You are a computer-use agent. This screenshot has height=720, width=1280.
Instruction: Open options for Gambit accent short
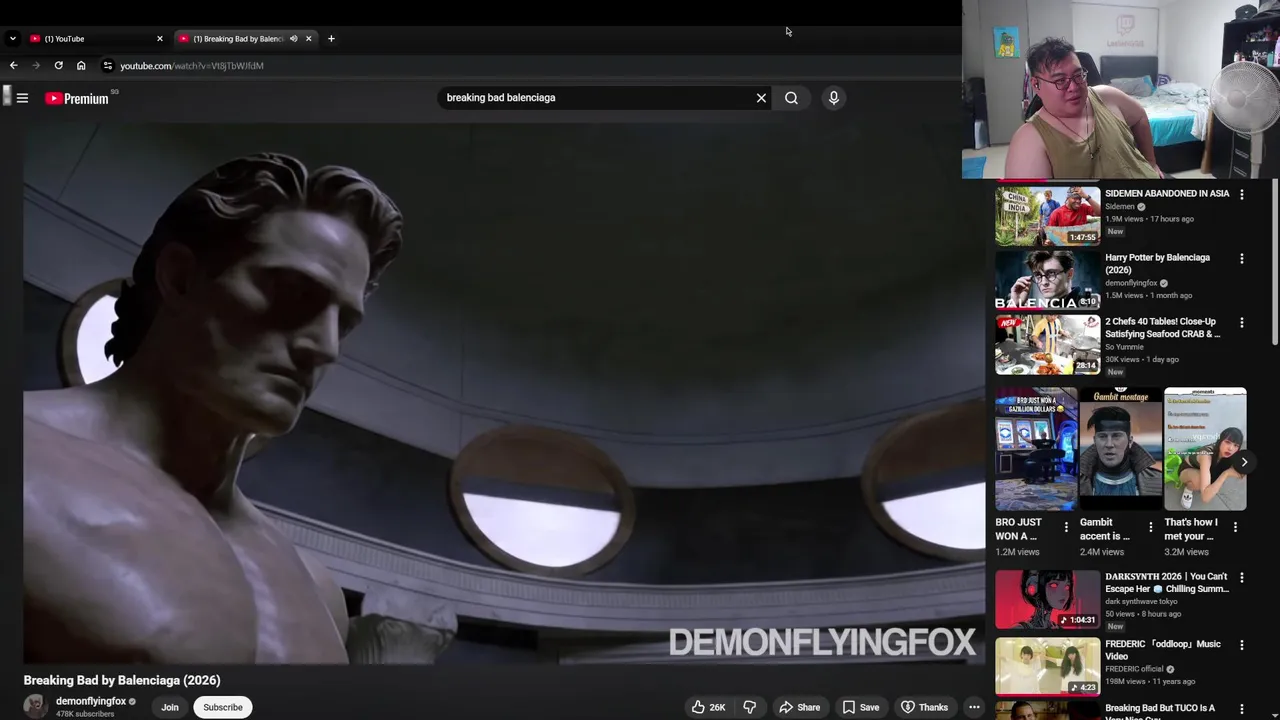click(1150, 527)
